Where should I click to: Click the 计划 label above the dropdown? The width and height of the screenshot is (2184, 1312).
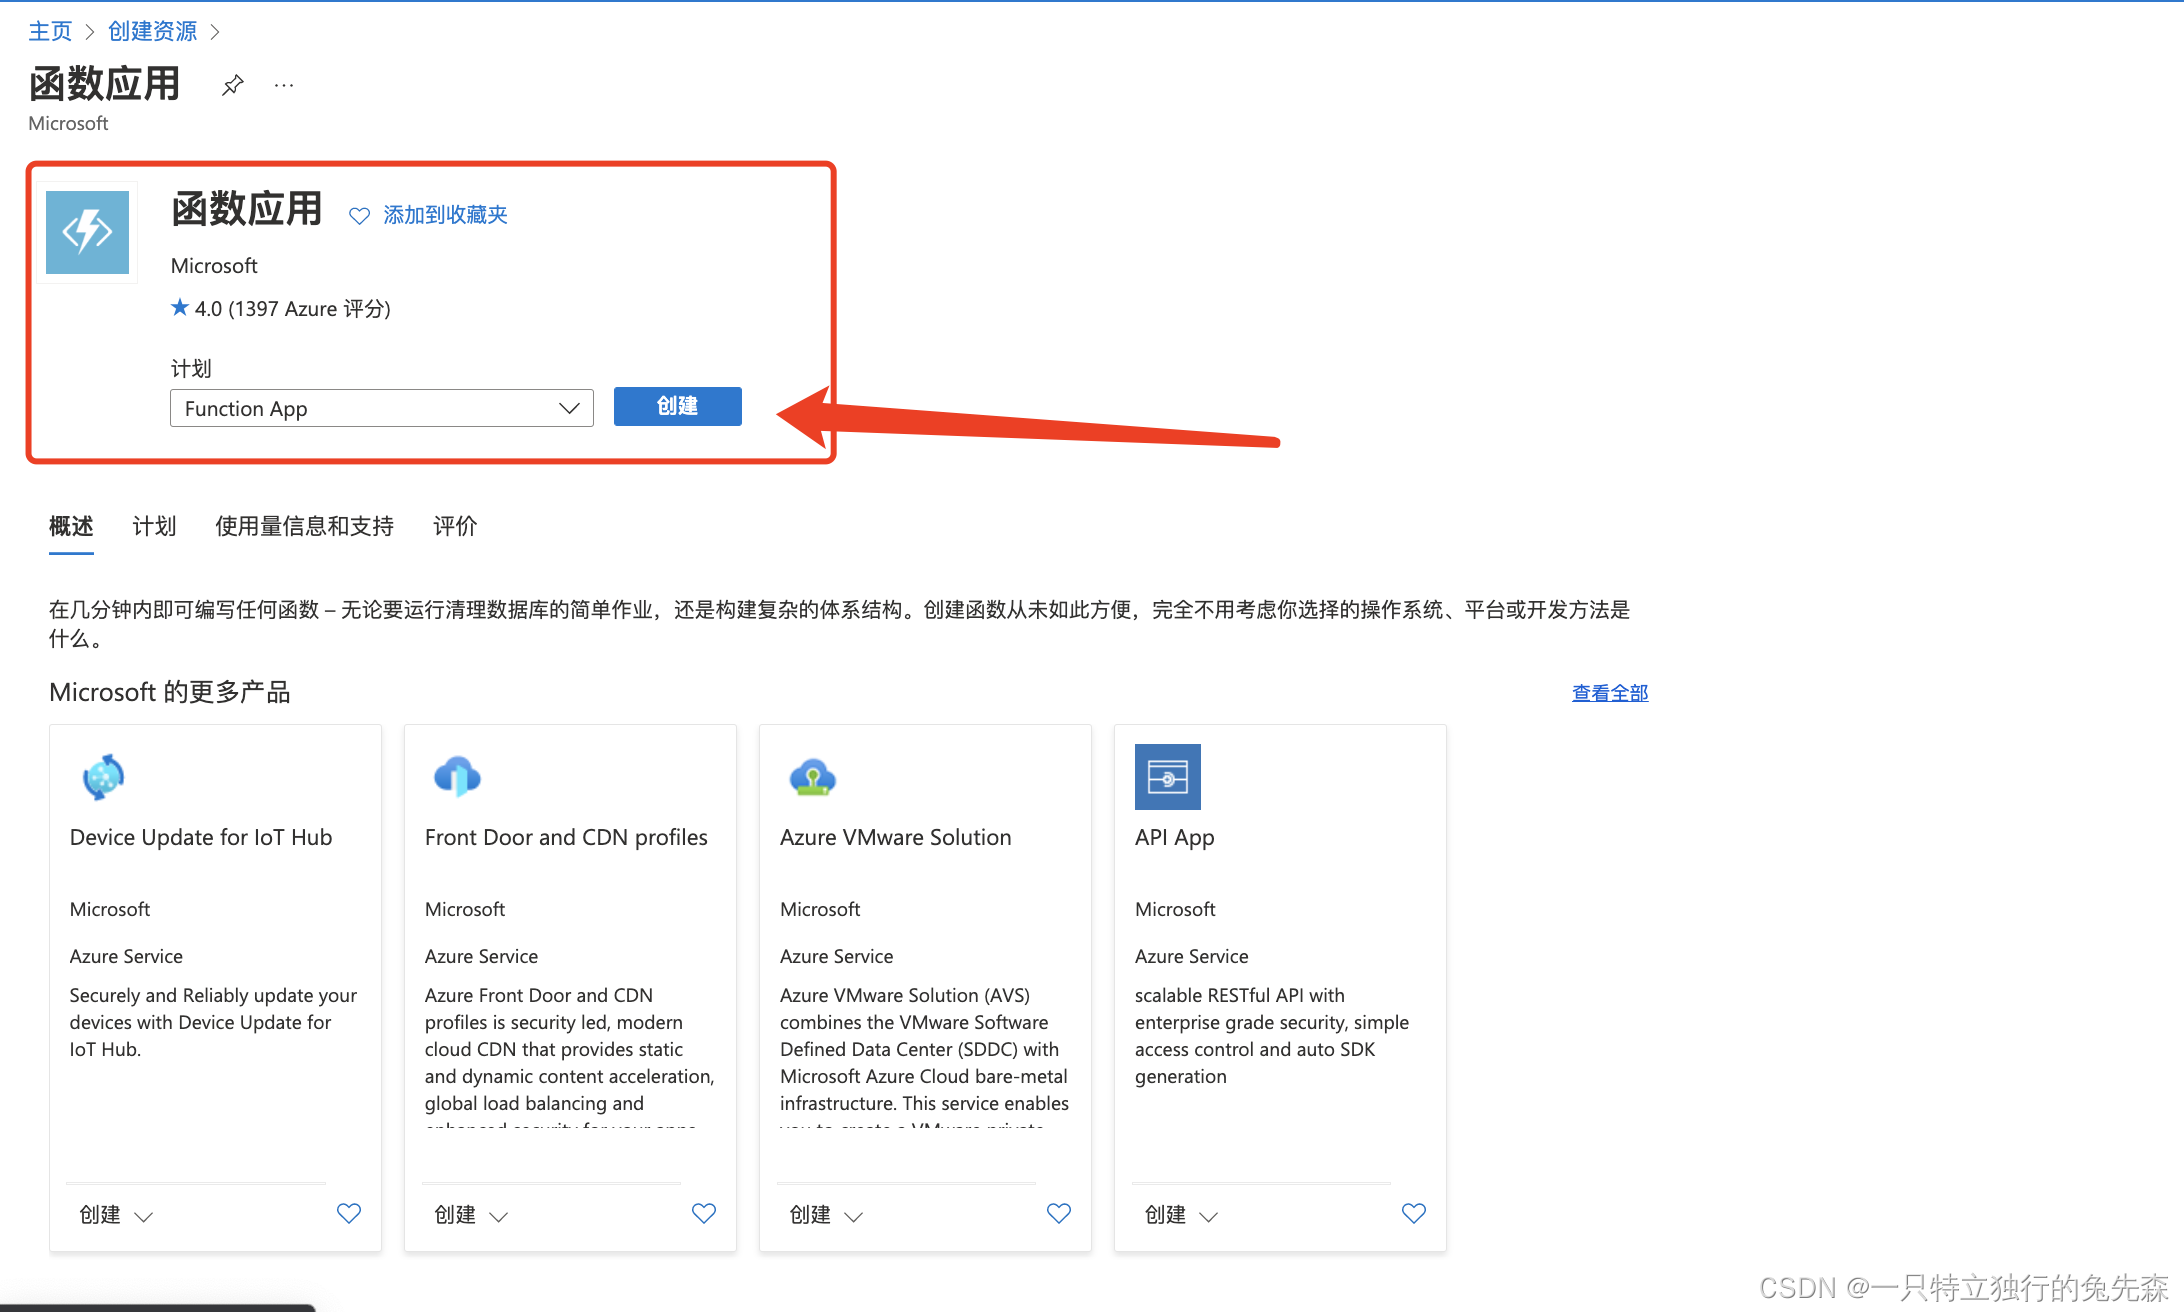[x=191, y=368]
